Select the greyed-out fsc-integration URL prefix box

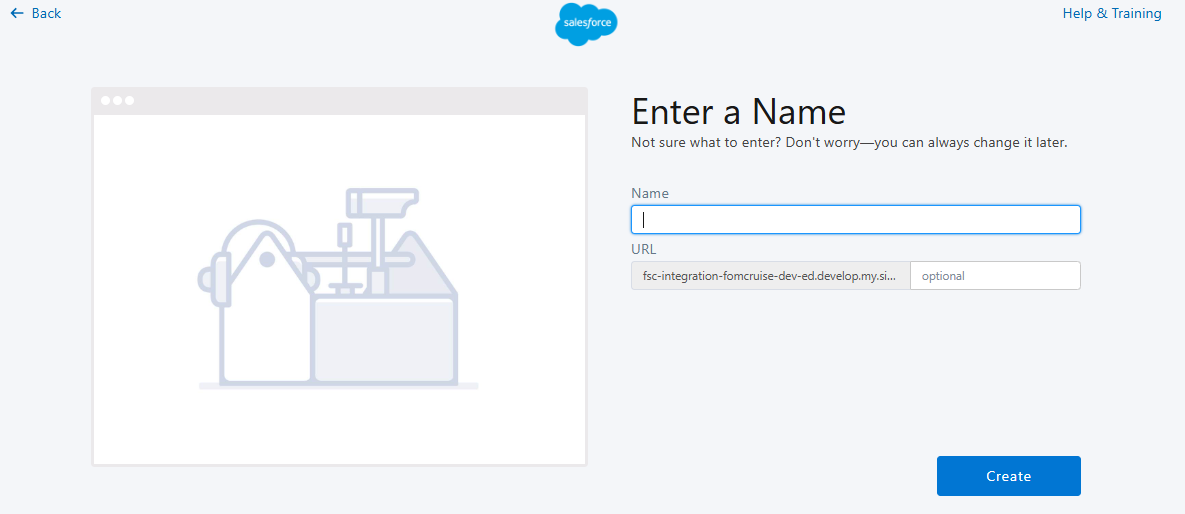tap(770, 276)
